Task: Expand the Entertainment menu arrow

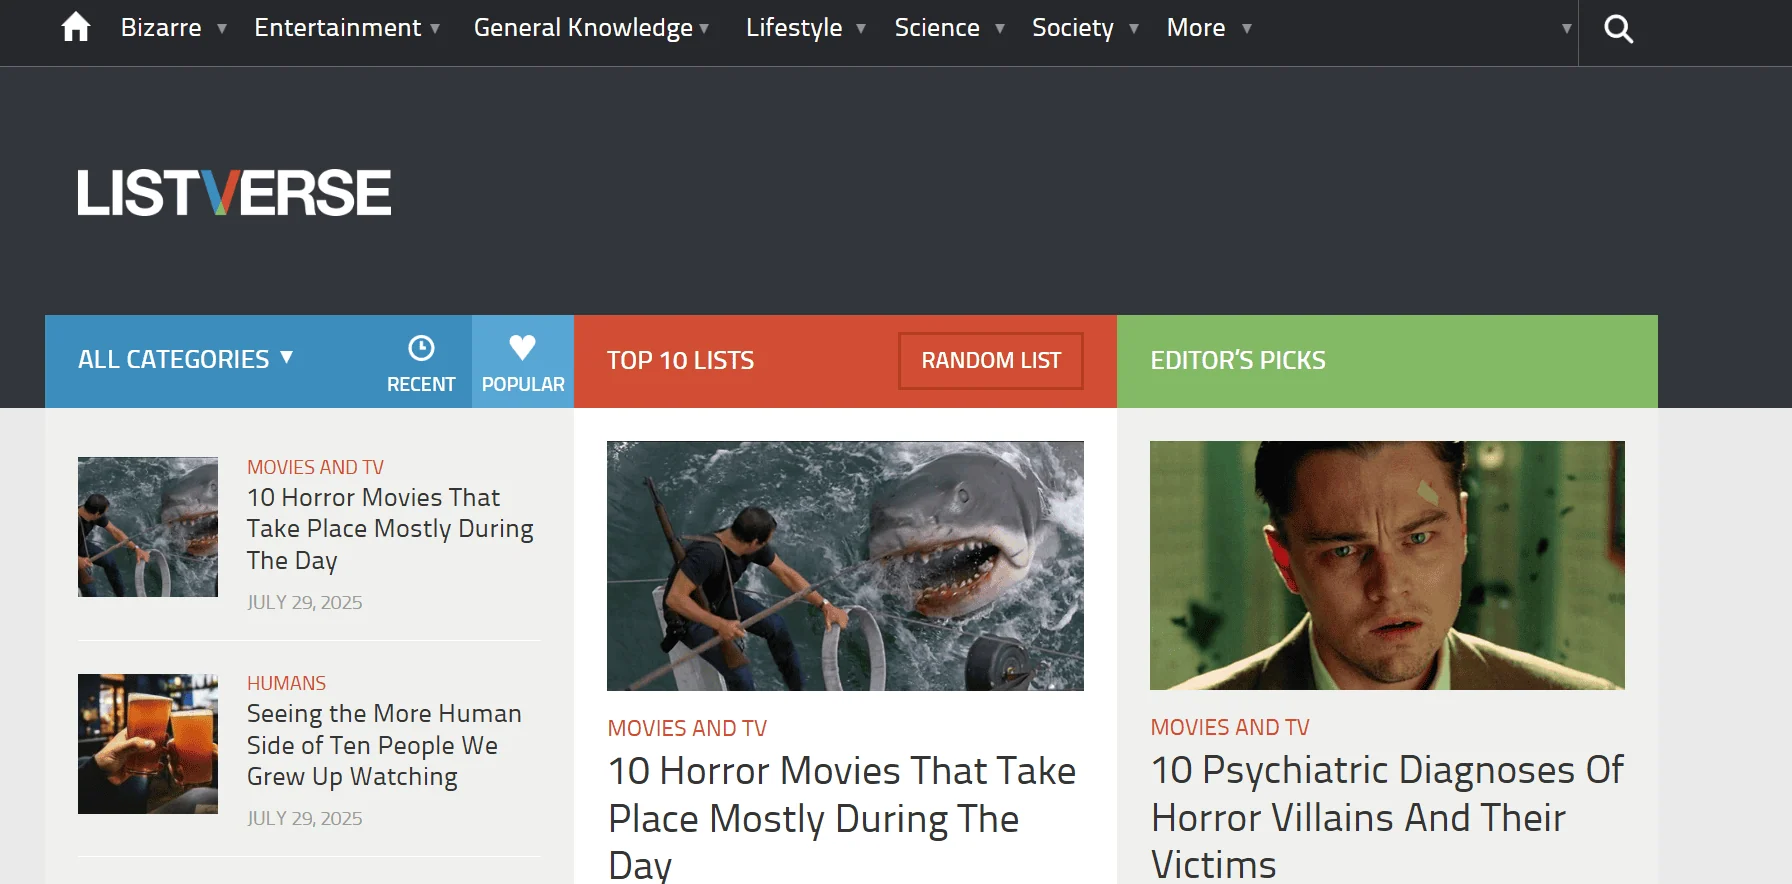Action: (x=435, y=29)
